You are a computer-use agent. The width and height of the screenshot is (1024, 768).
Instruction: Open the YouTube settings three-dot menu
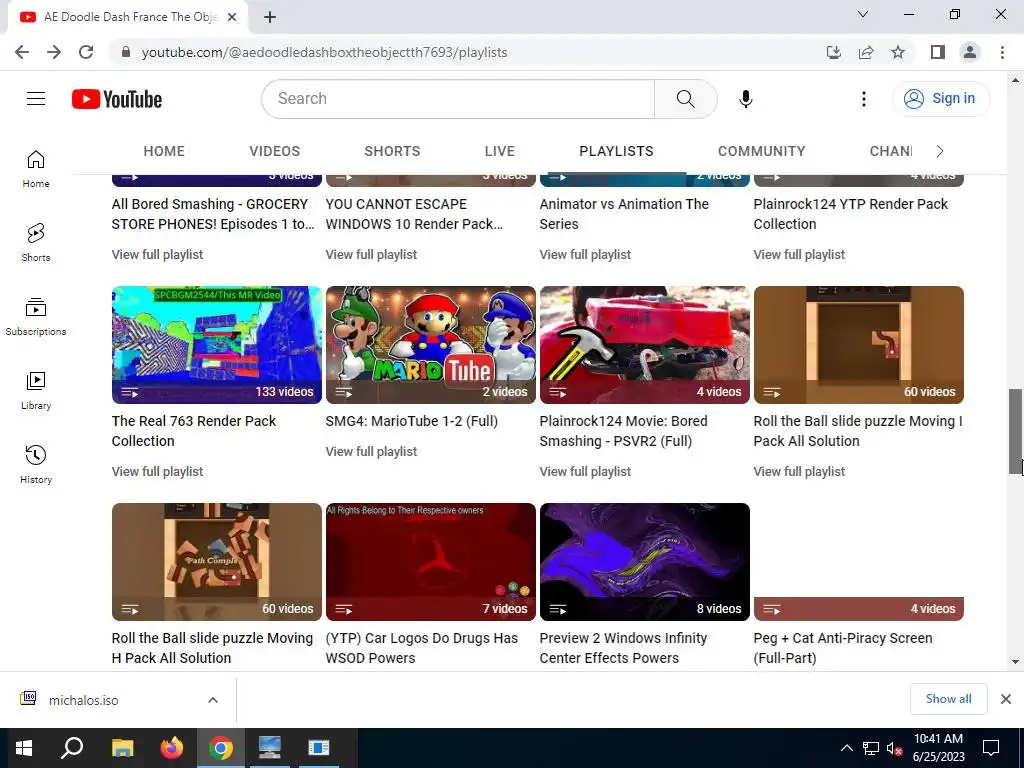[863, 99]
